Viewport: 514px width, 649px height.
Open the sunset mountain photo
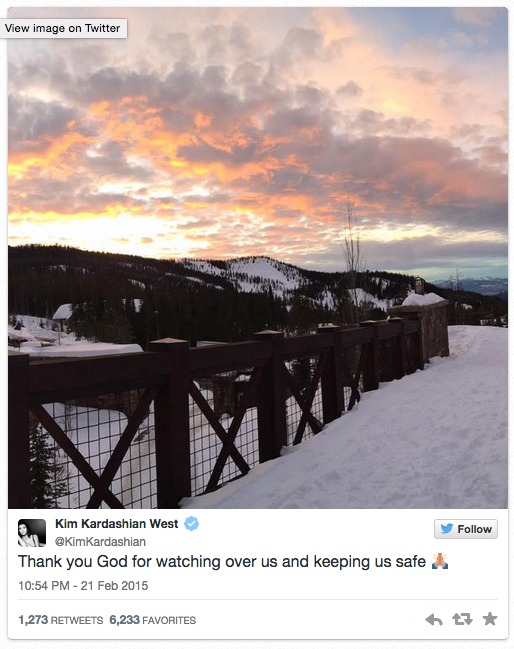[x=257, y=258]
